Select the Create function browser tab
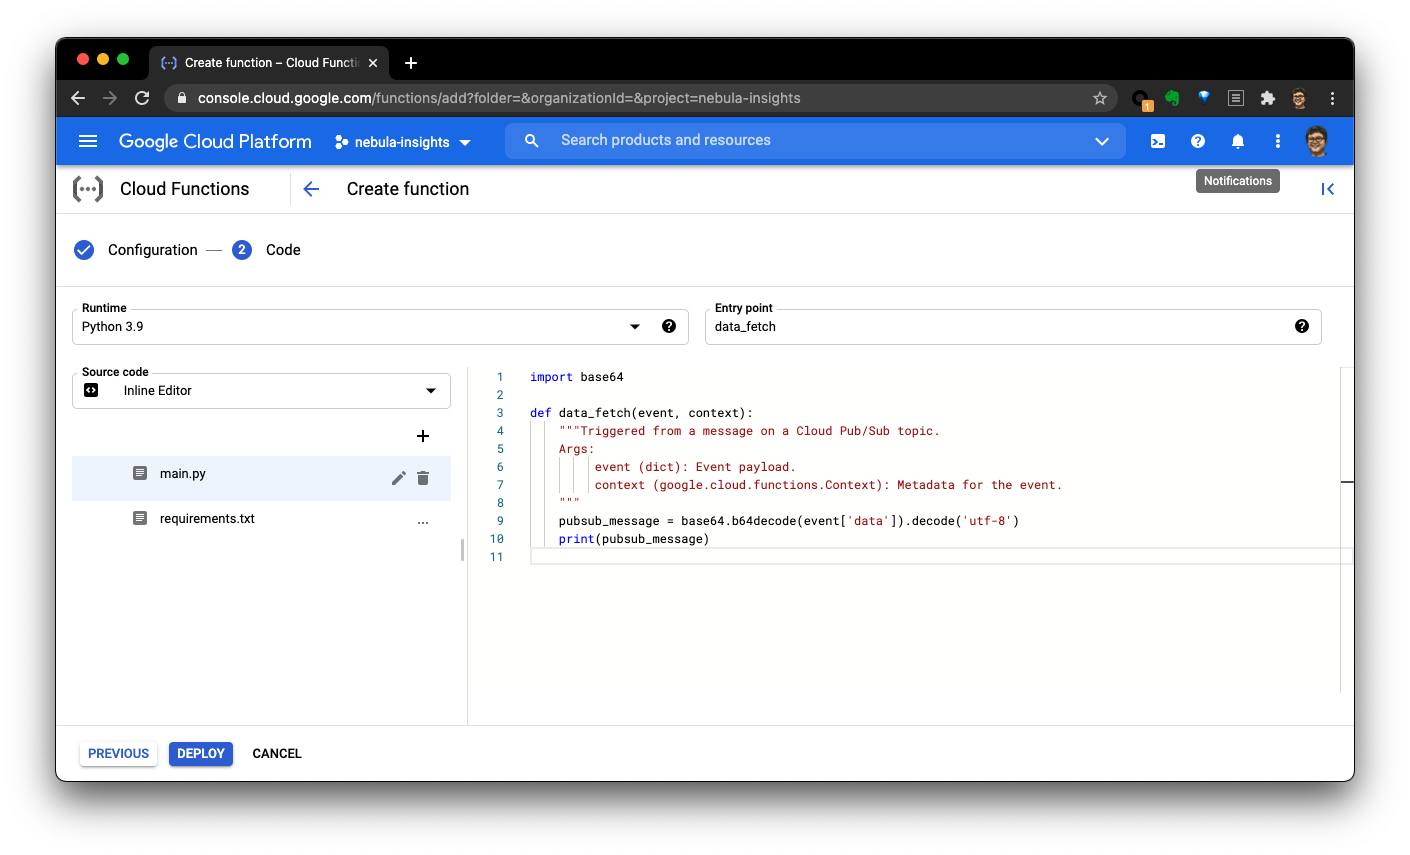This screenshot has width=1410, height=855. pos(270,62)
